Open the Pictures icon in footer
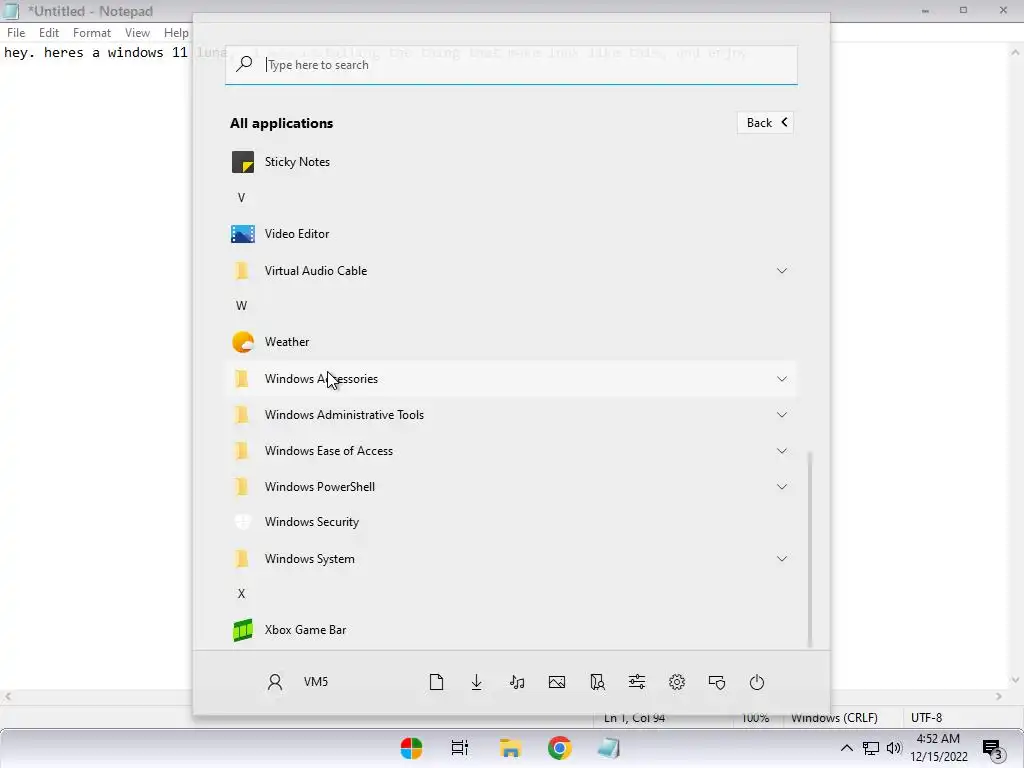 coord(557,682)
